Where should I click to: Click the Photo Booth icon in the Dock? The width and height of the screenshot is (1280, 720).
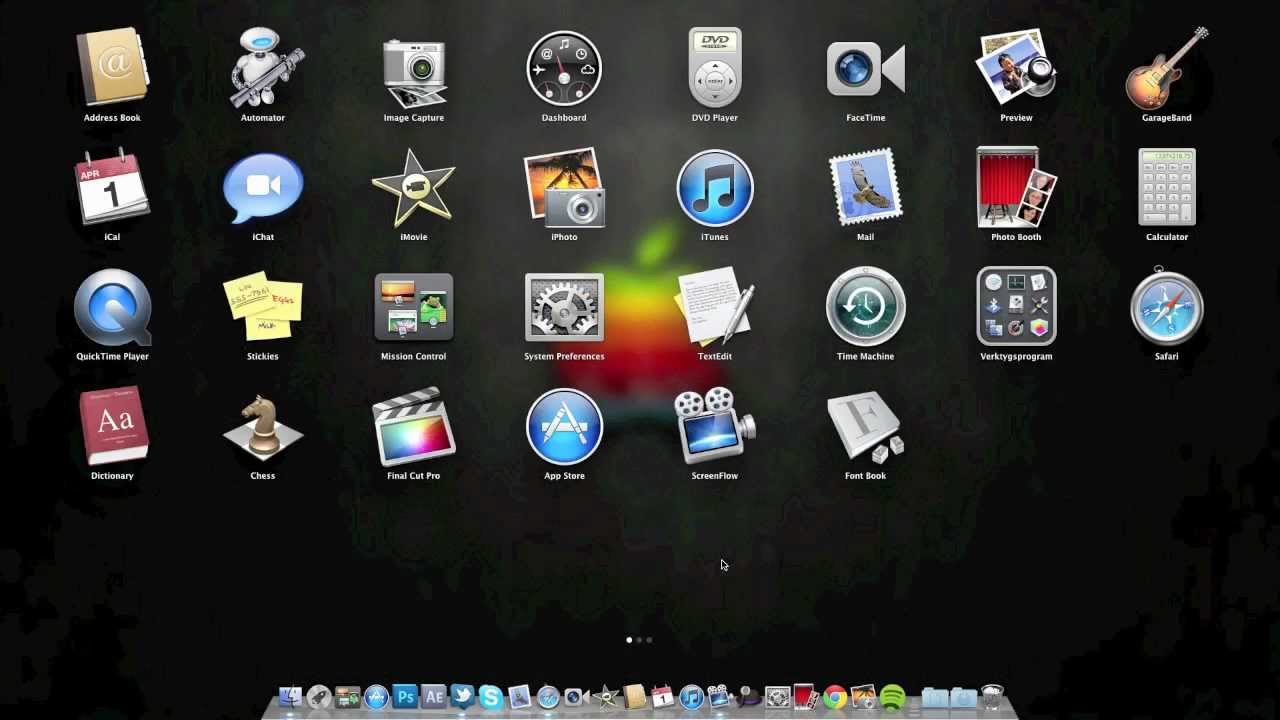tap(806, 697)
